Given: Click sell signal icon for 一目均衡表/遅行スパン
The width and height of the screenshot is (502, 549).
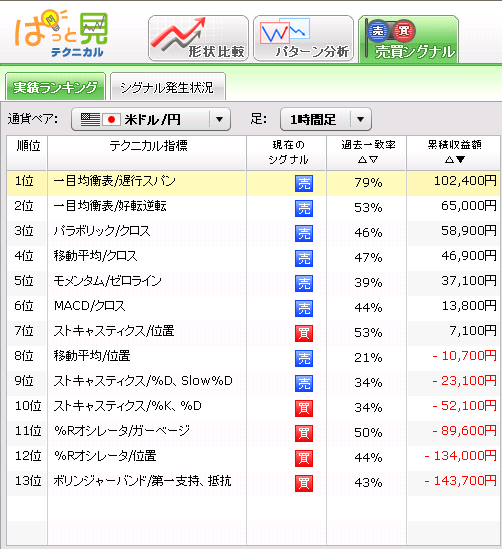Looking at the screenshot, I should (304, 183).
